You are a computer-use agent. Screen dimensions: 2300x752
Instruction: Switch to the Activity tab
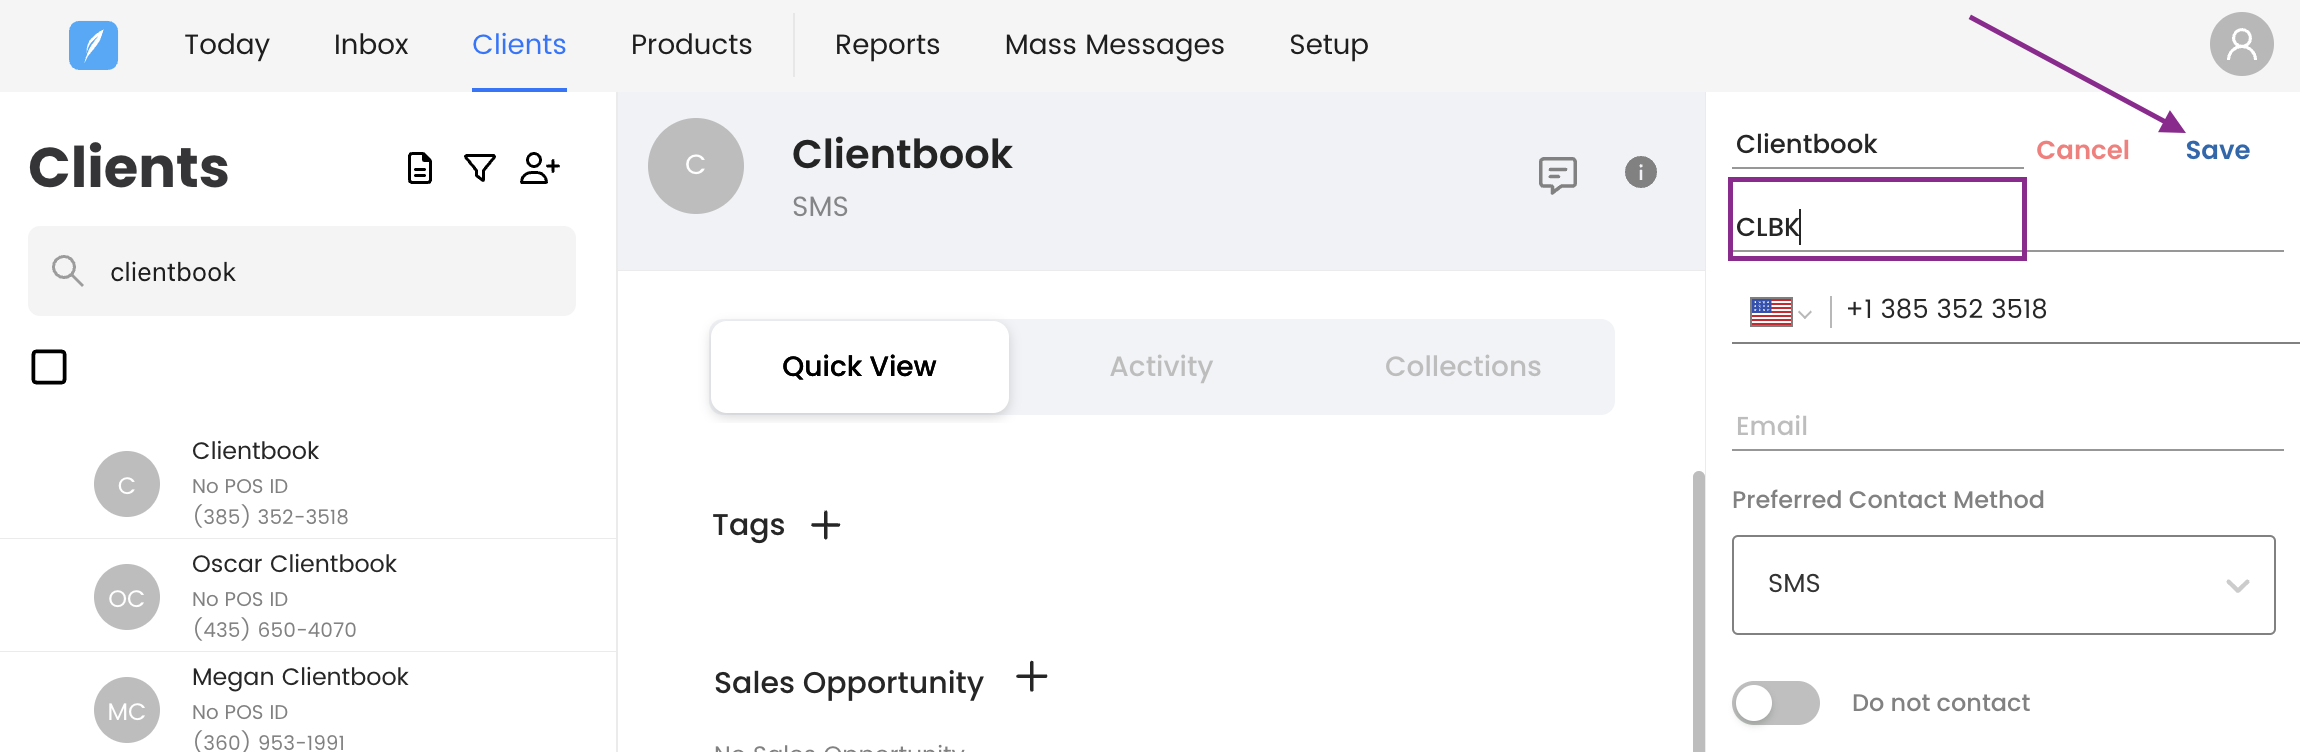1161,367
